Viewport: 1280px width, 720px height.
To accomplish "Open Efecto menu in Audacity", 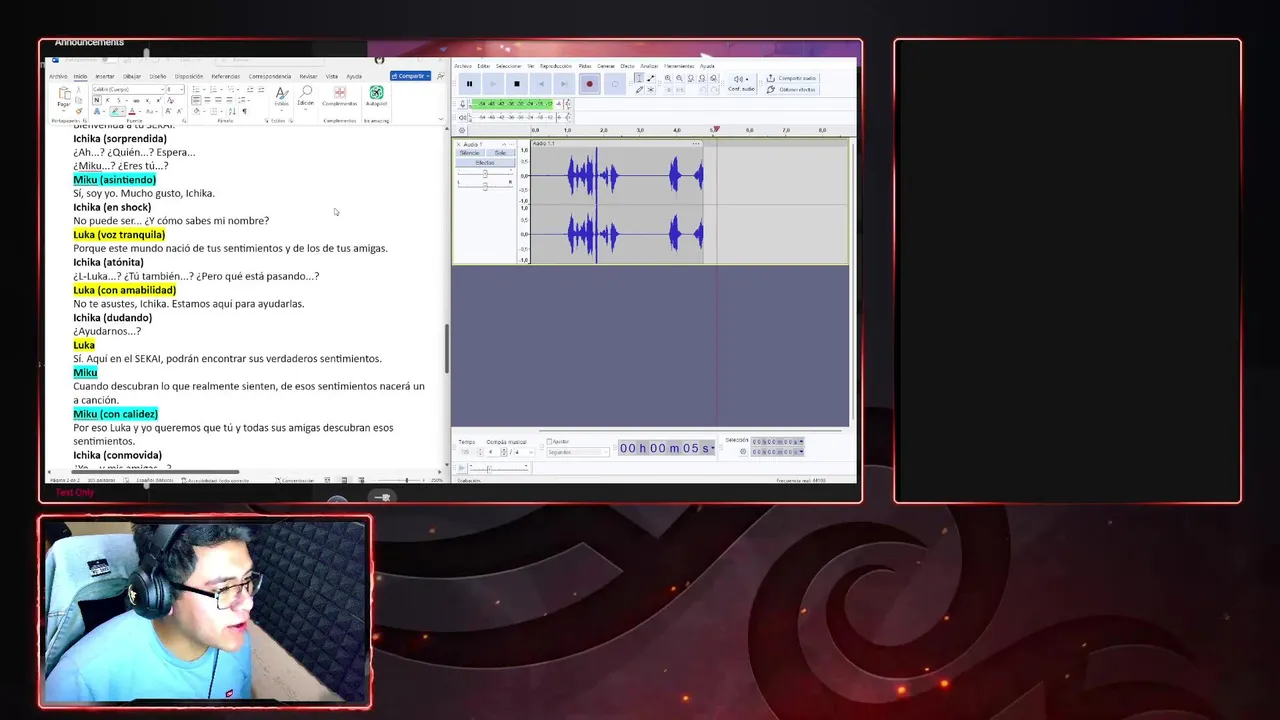I will coord(627,66).
